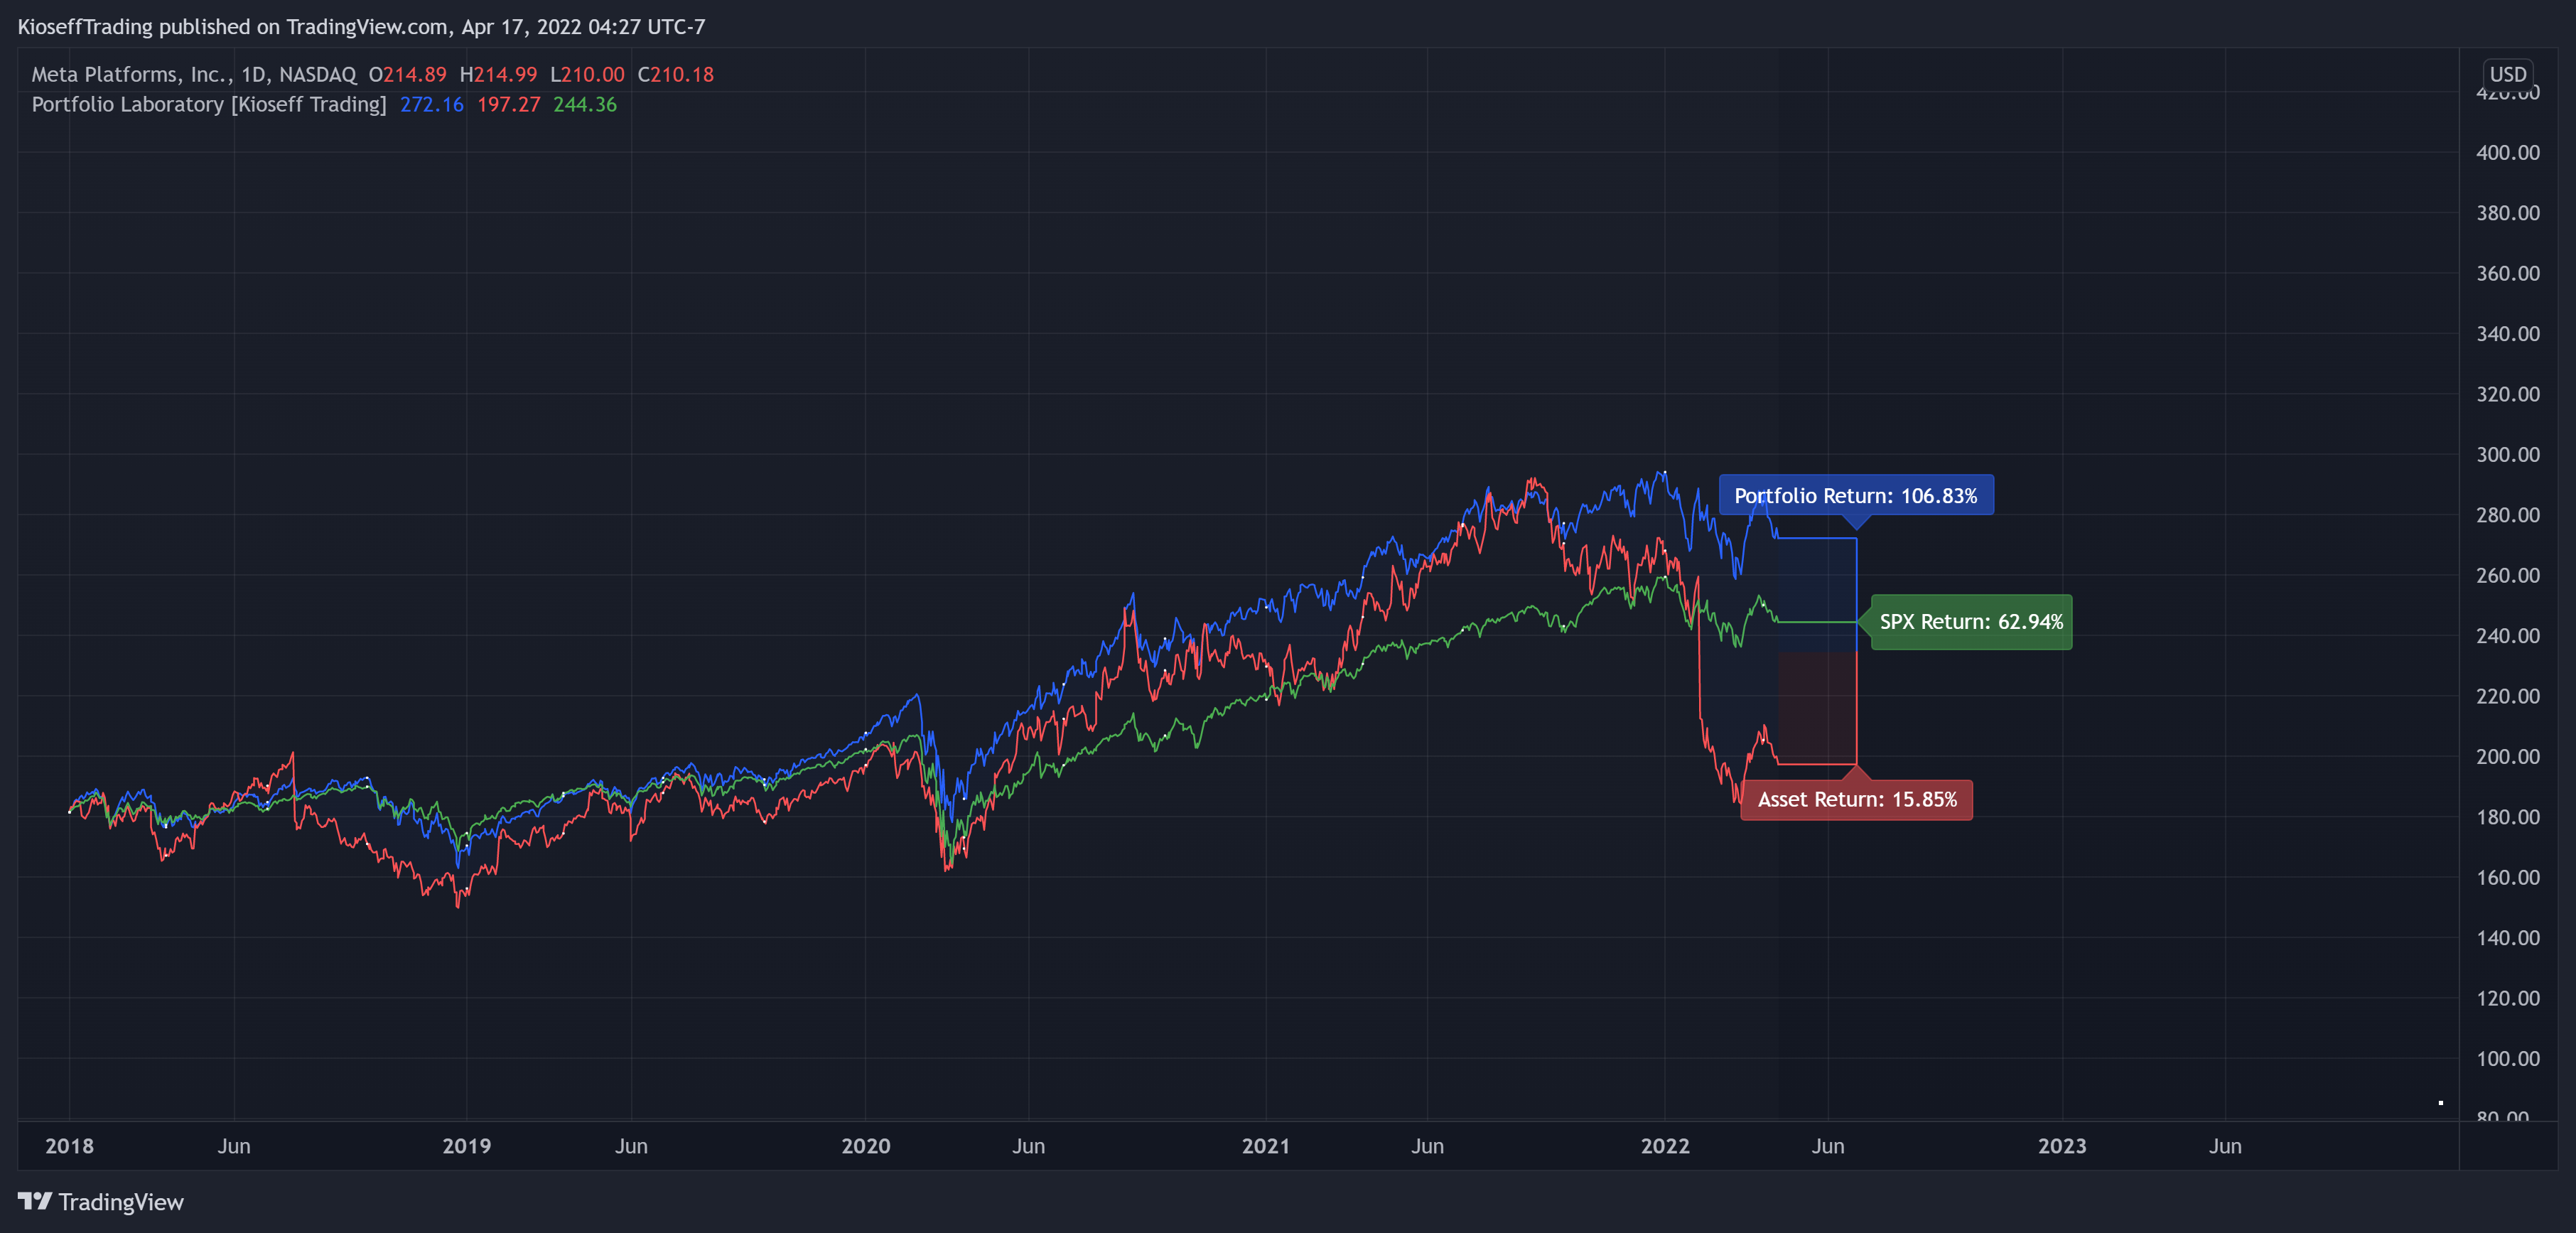
Task: Click the high price H214.99
Action: (498, 75)
